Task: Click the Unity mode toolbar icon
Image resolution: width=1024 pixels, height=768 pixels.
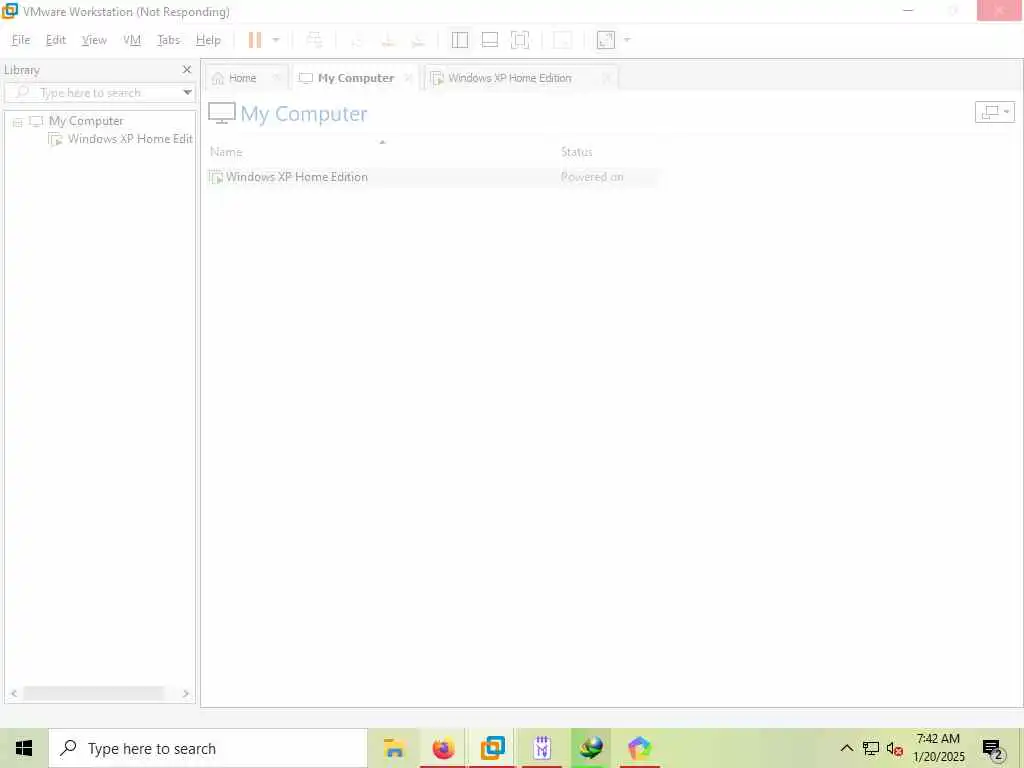Action: (x=562, y=40)
